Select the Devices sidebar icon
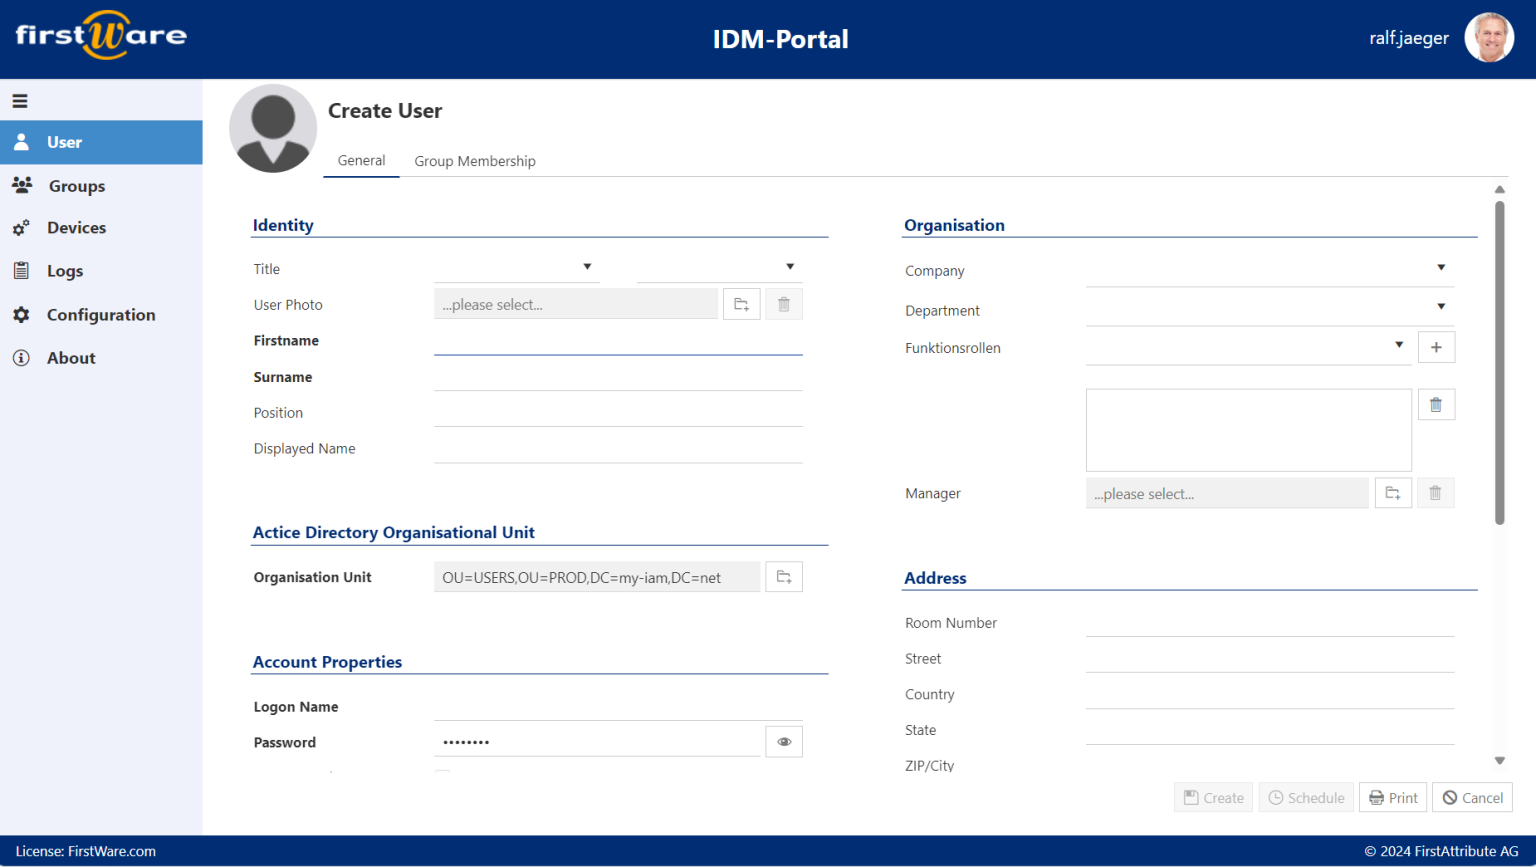The height and width of the screenshot is (867, 1536). pos(77,227)
